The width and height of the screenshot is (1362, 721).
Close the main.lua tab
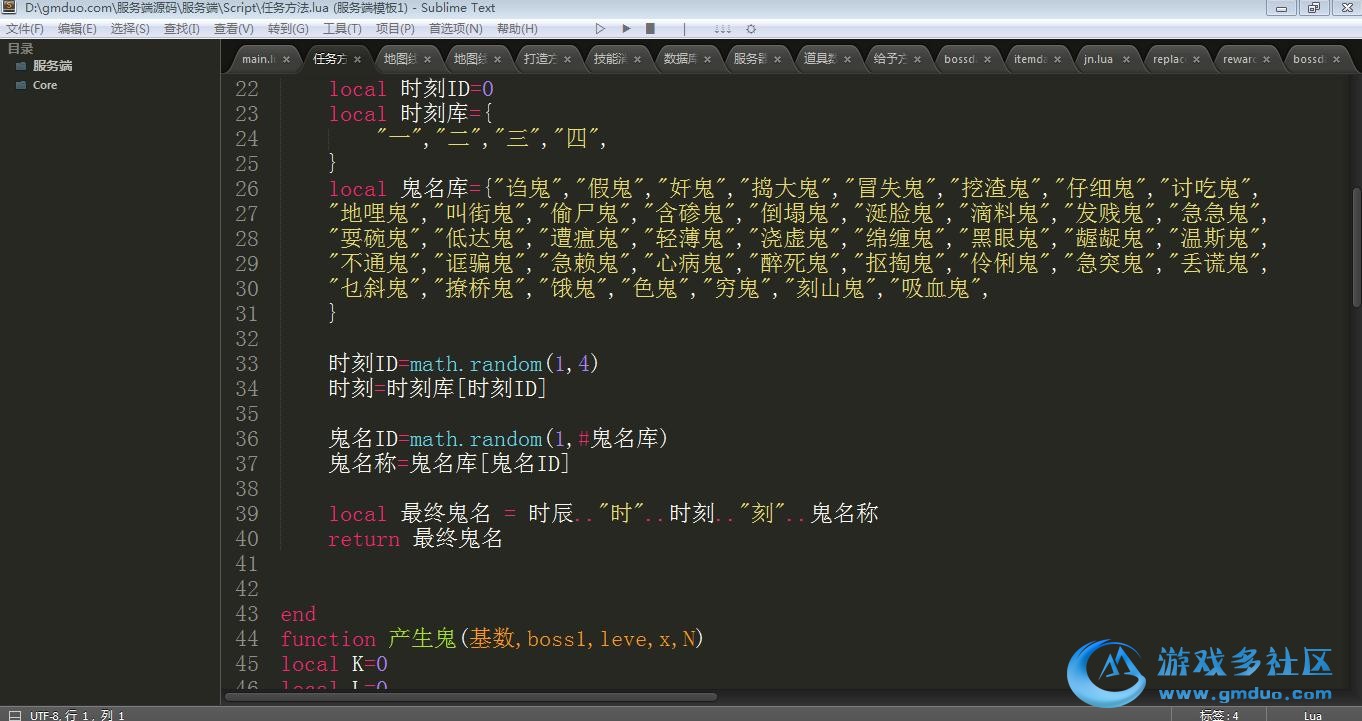point(286,59)
